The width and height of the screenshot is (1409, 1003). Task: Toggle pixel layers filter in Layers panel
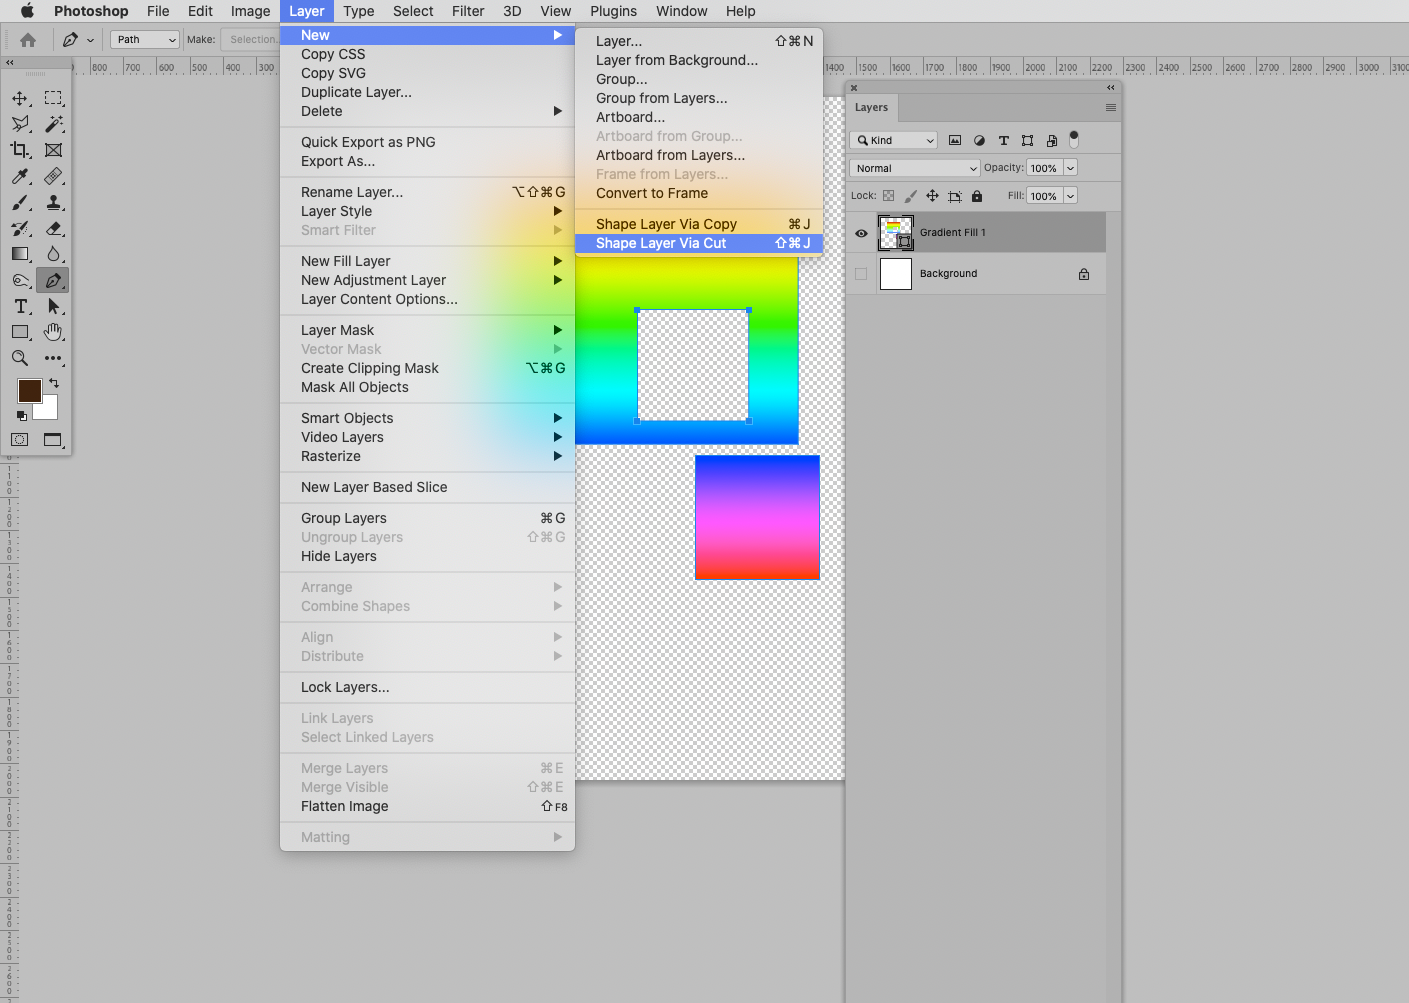pyautogui.click(x=955, y=140)
